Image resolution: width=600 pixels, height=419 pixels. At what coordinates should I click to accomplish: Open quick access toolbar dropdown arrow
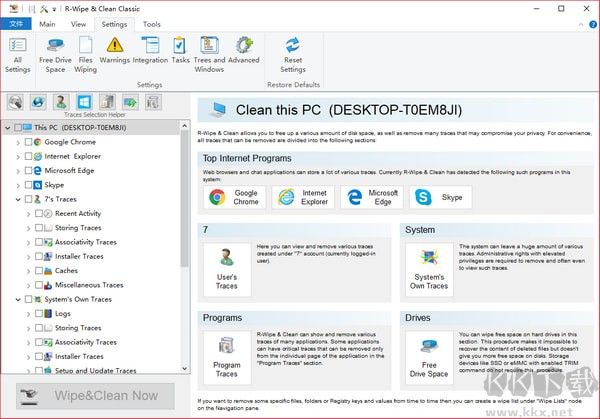click(x=55, y=9)
